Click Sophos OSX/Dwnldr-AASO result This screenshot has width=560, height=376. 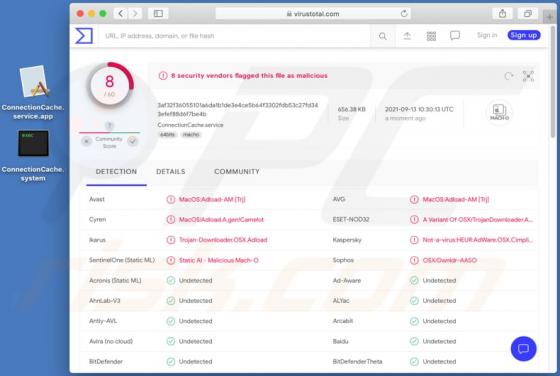(450, 260)
